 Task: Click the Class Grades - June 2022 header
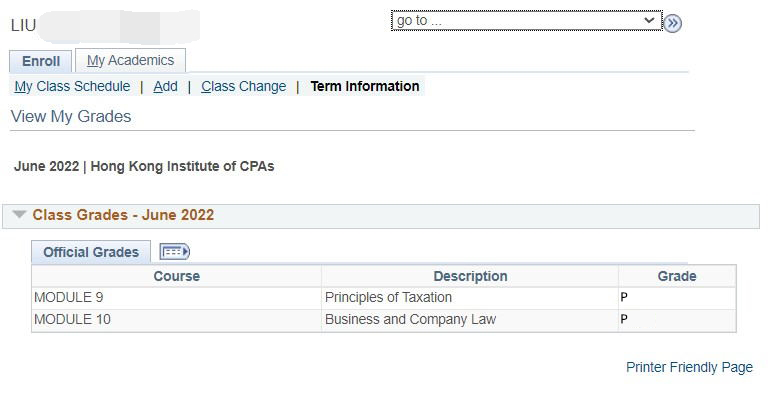pyautogui.click(x=123, y=215)
